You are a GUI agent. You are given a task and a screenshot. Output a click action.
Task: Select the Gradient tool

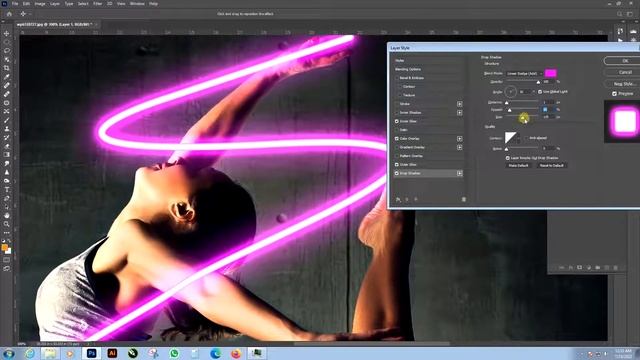7,155
